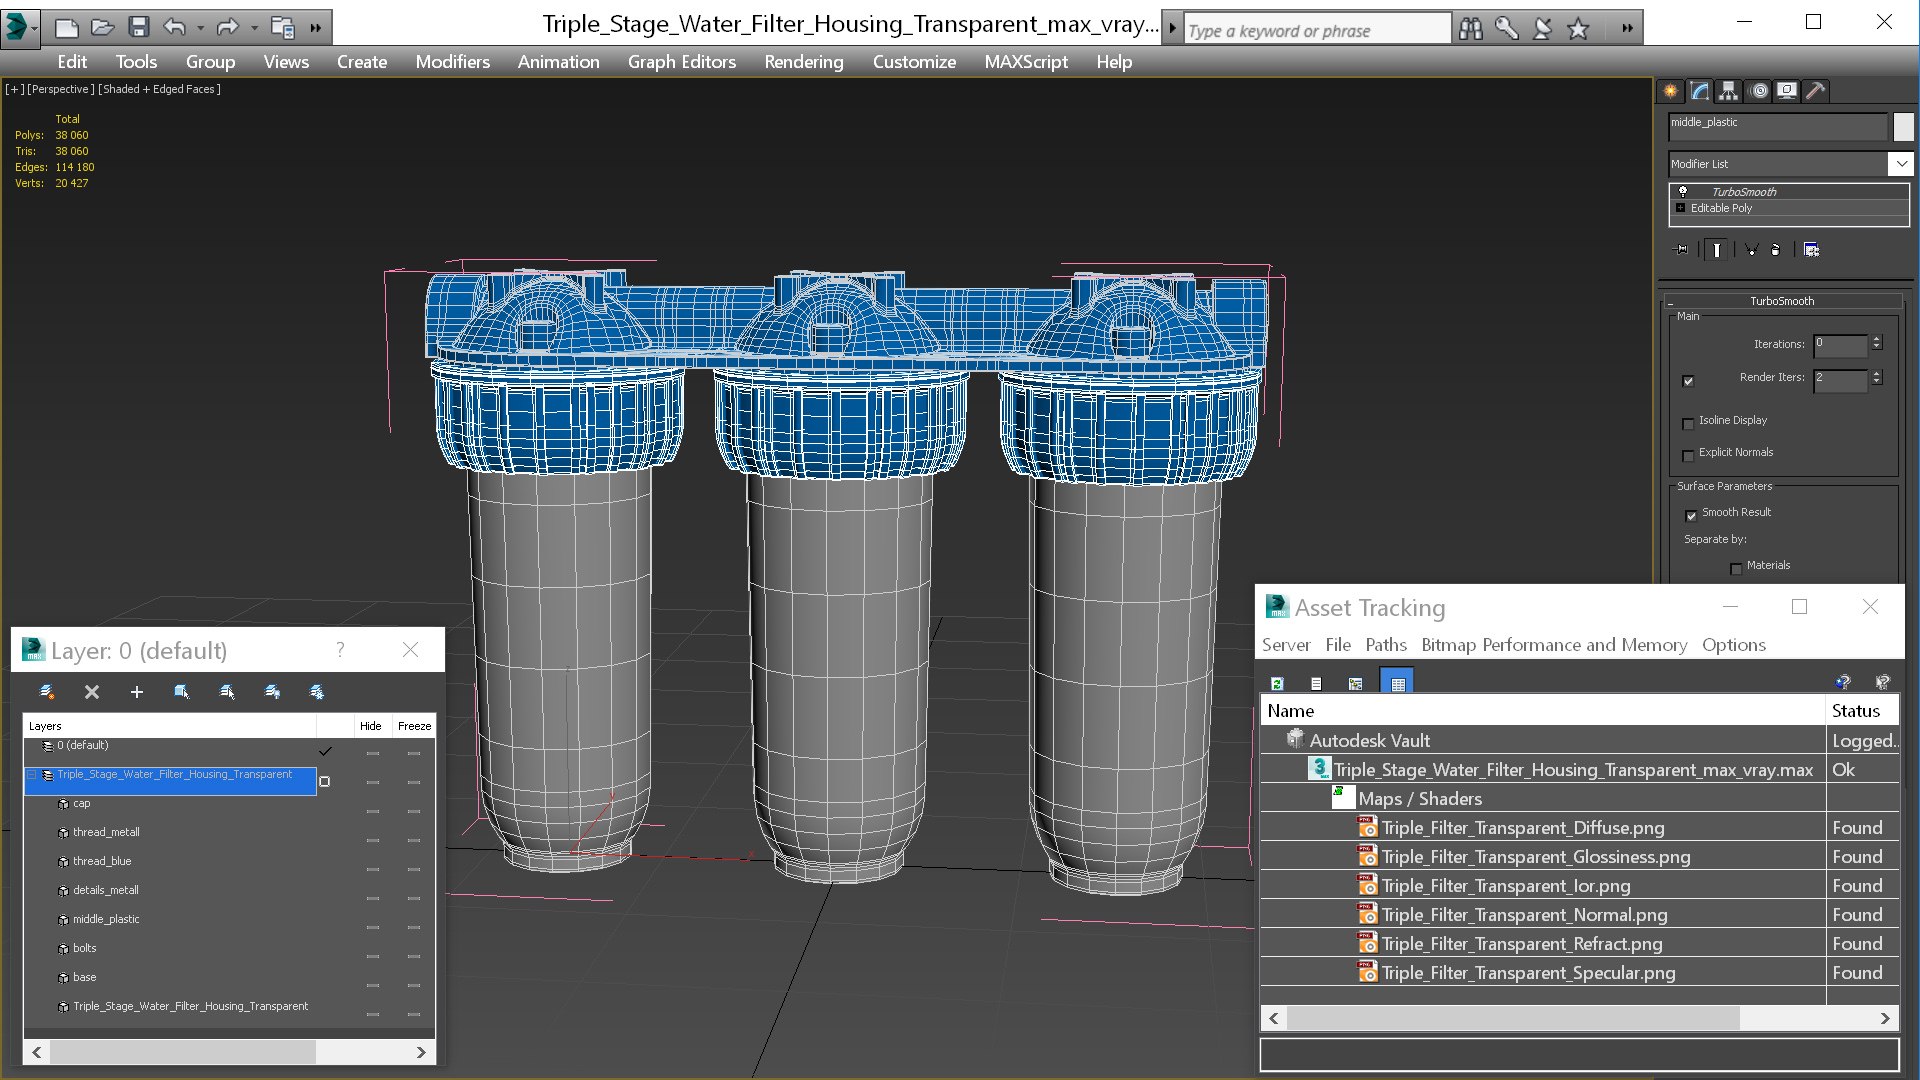Image resolution: width=1920 pixels, height=1080 pixels.
Task: Click the keyword search input field
Action: pos(1316,30)
